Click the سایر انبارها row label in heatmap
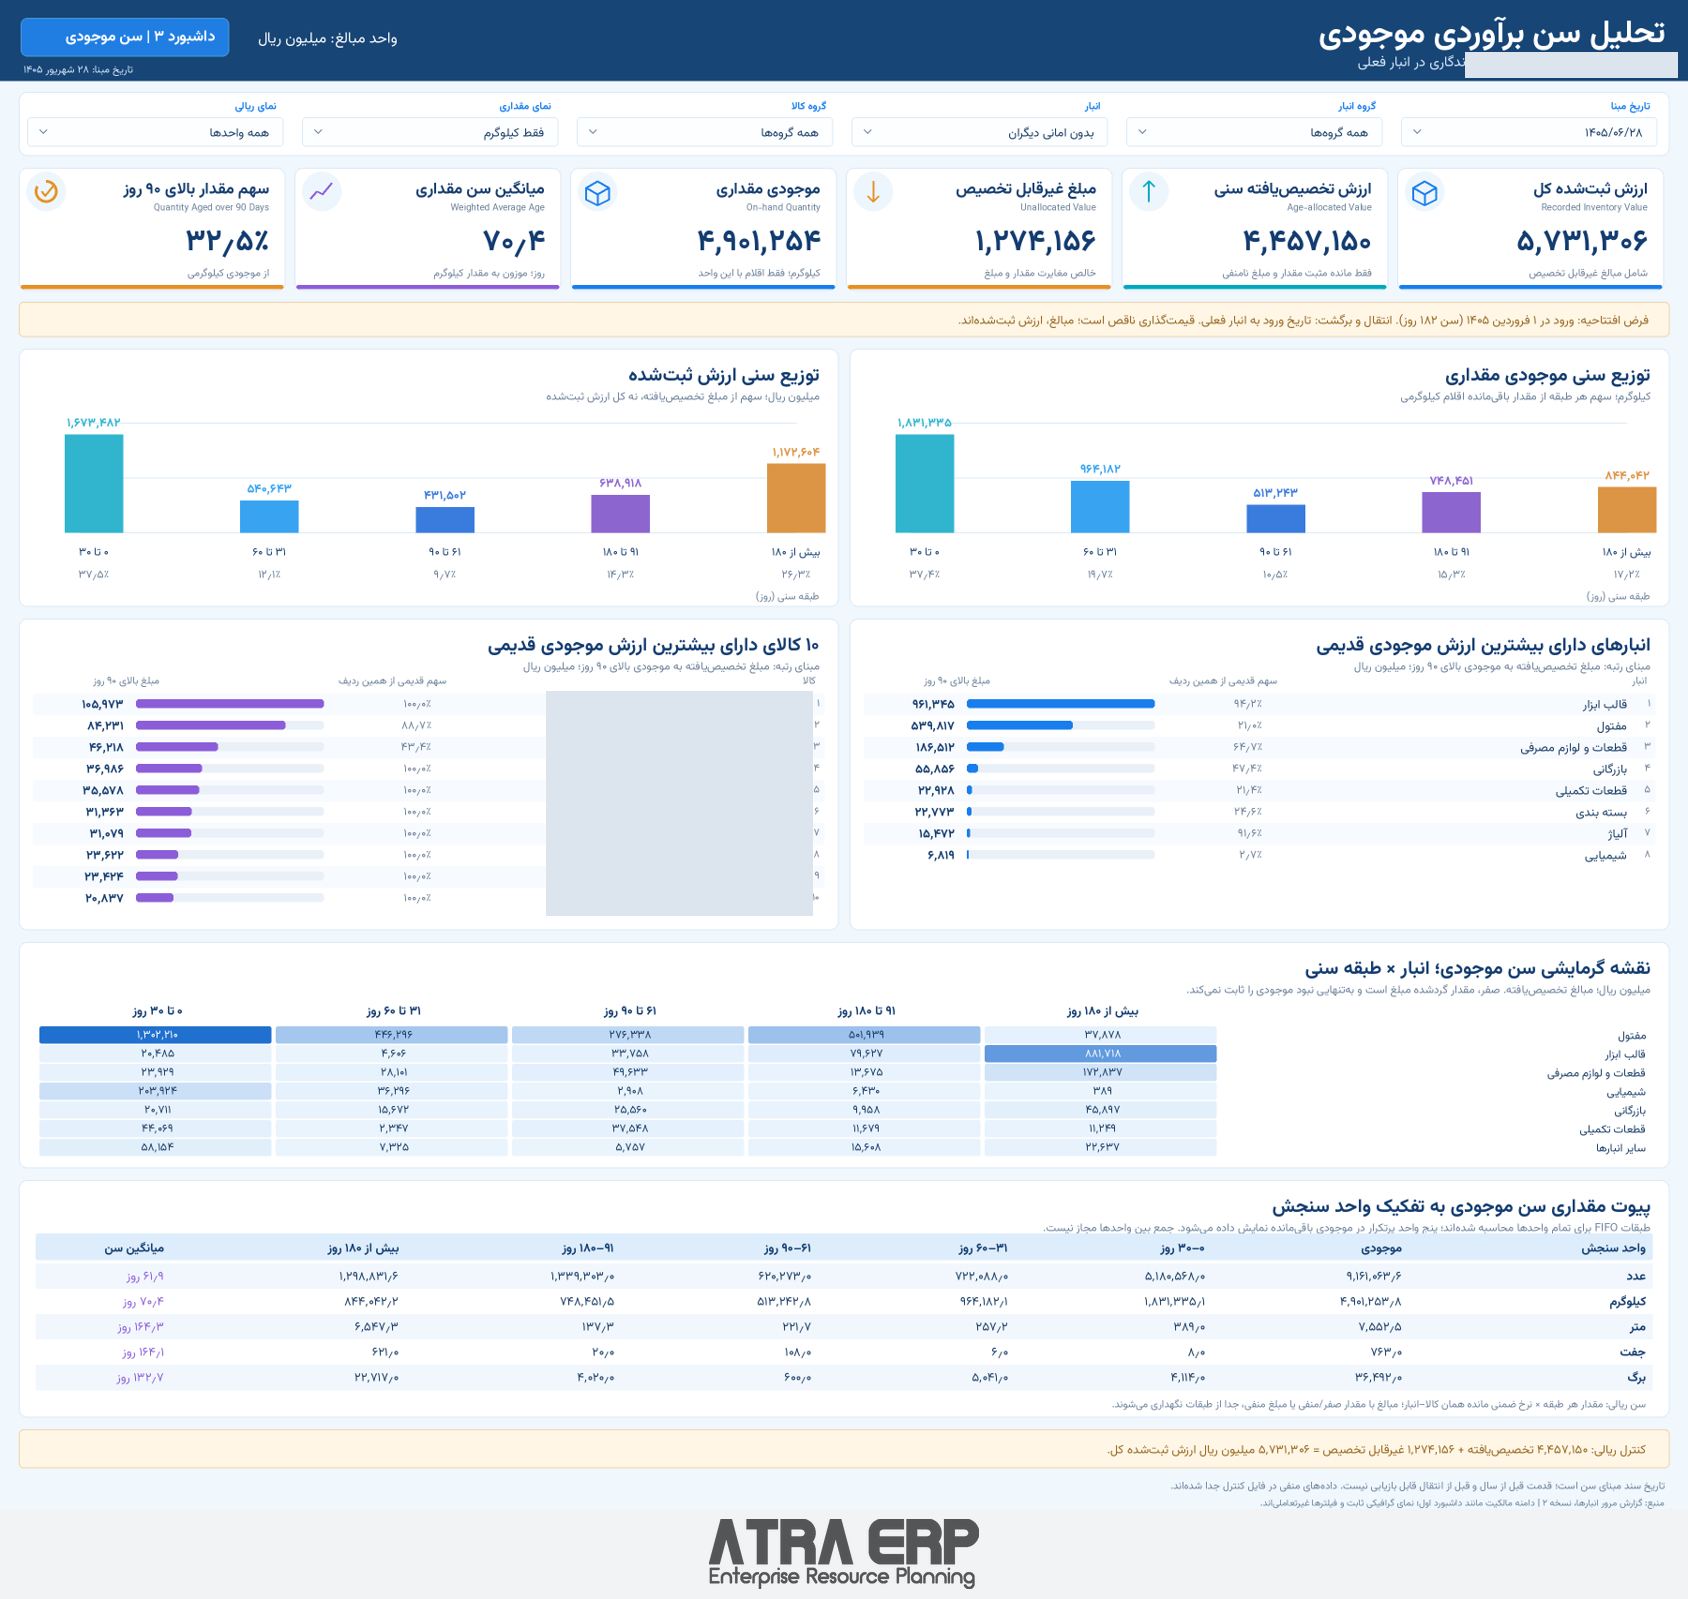The height and width of the screenshot is (1599, 1688). [1620, 1148]
